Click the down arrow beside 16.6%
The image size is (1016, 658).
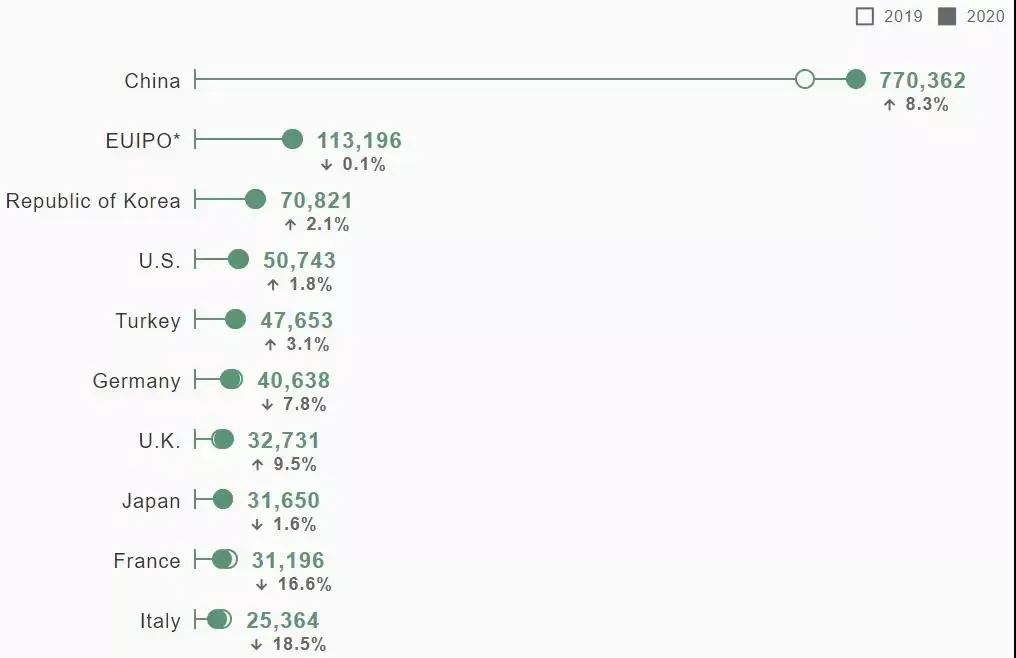pyautogui.click(x=262, y=585)
